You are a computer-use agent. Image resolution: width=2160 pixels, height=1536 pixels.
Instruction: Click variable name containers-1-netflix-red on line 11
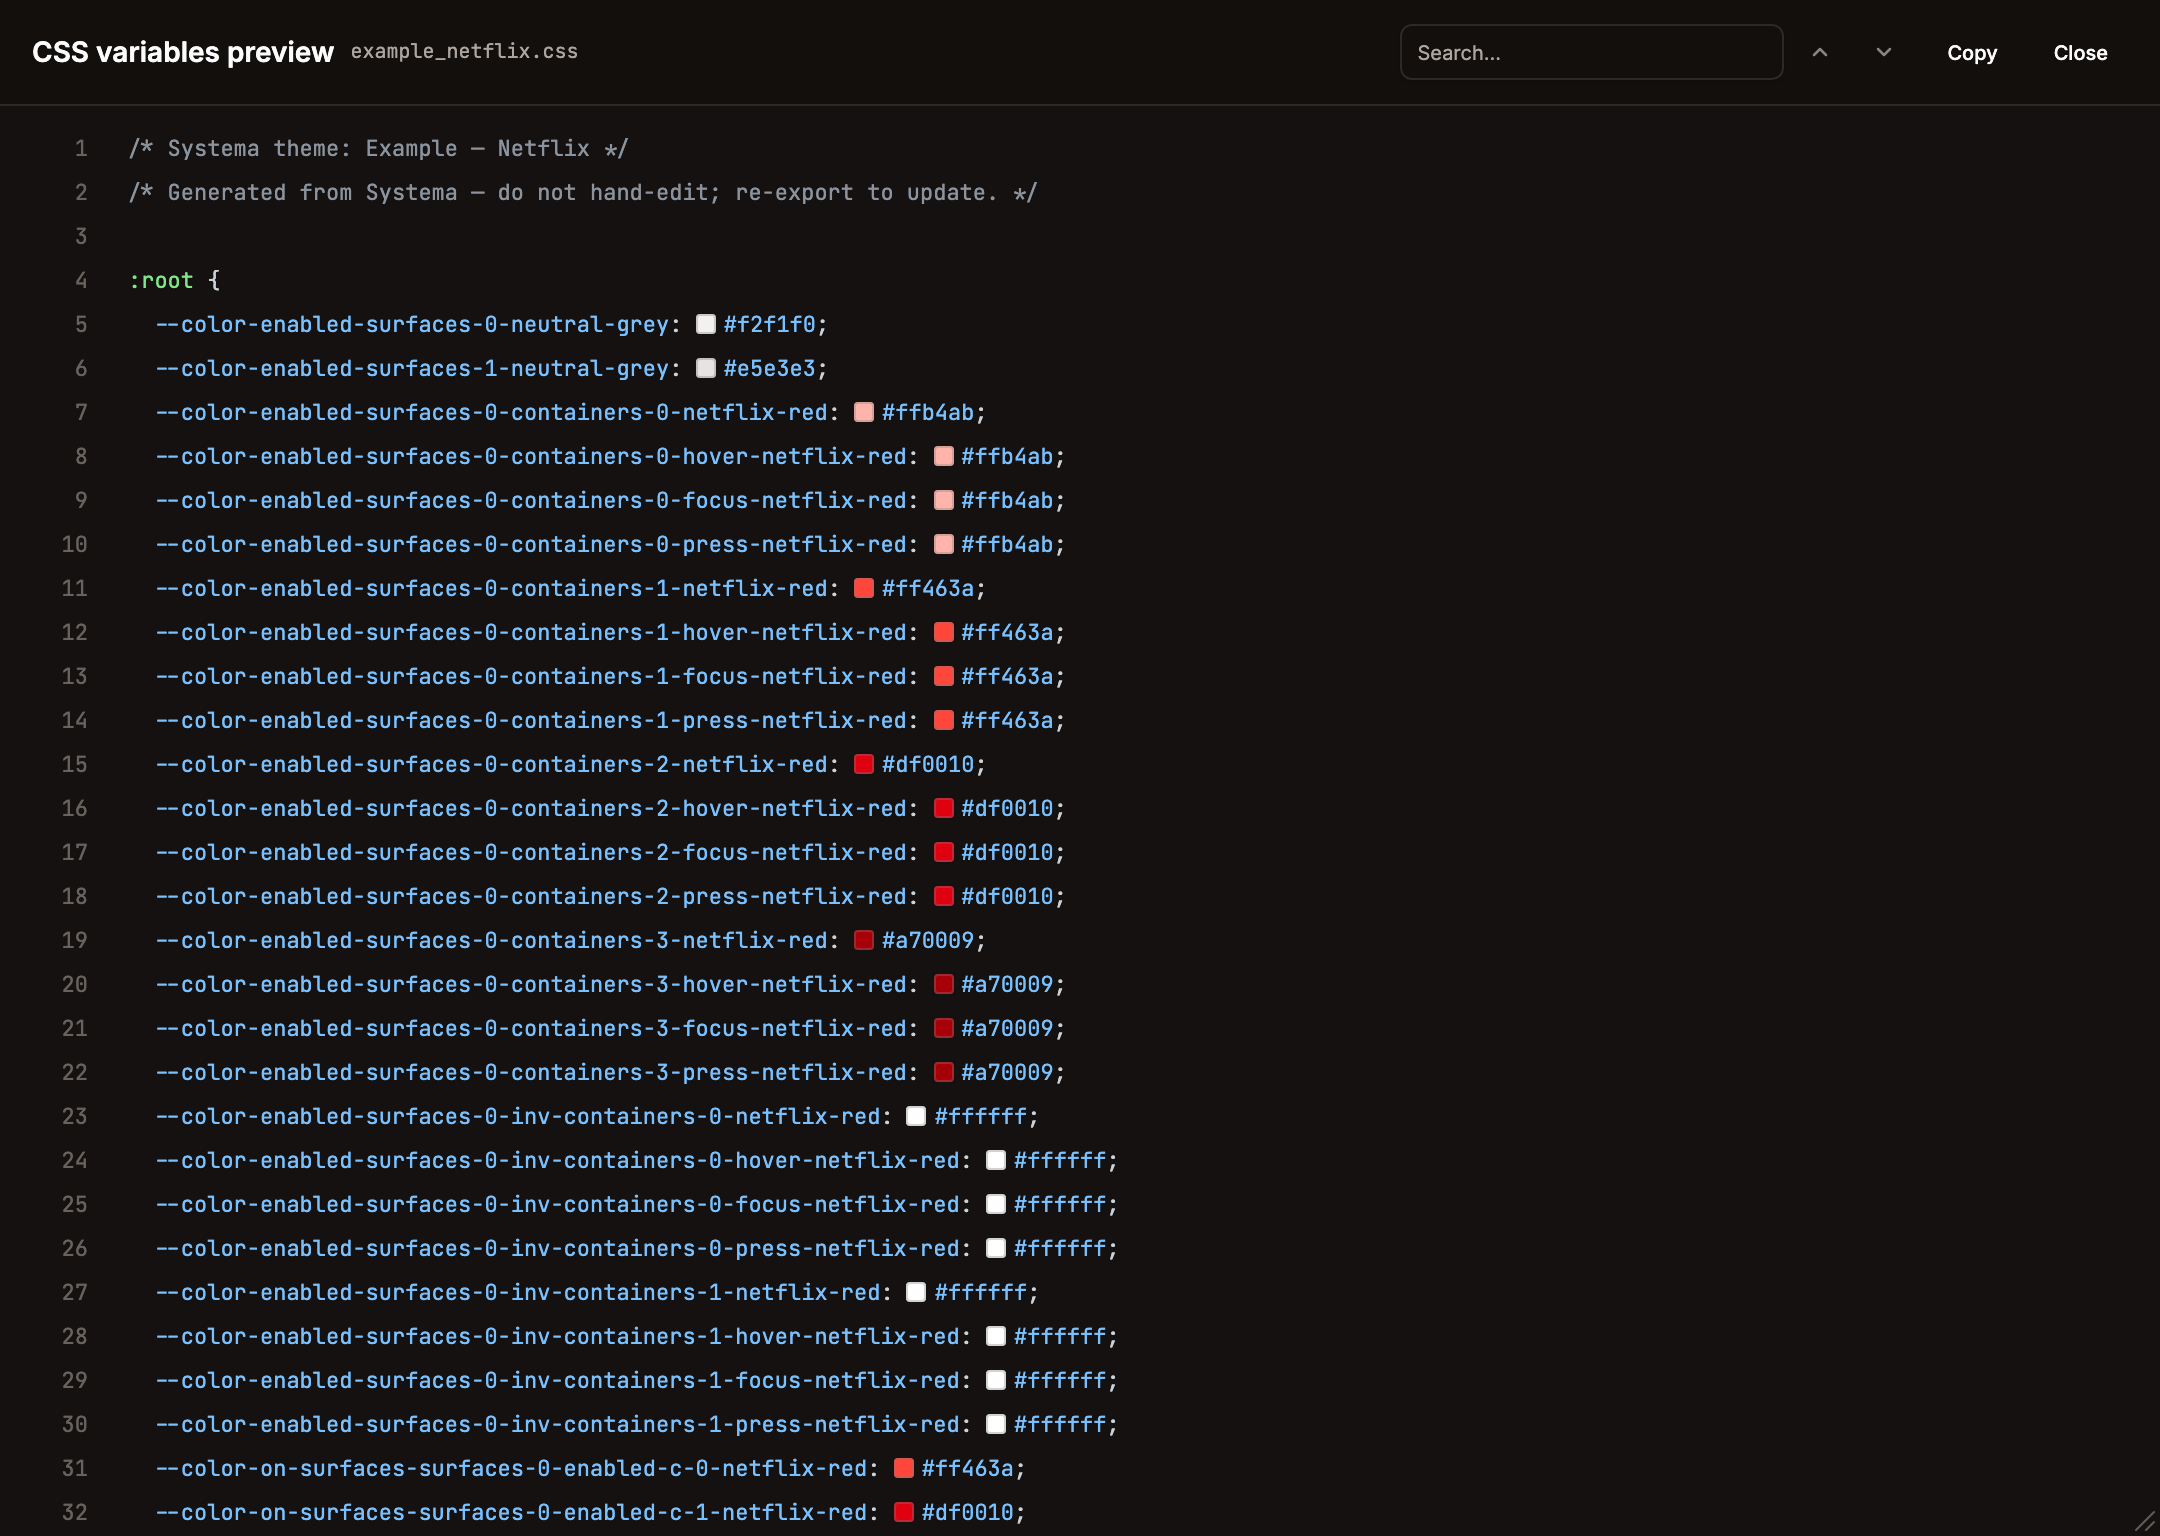pos(491,588)
